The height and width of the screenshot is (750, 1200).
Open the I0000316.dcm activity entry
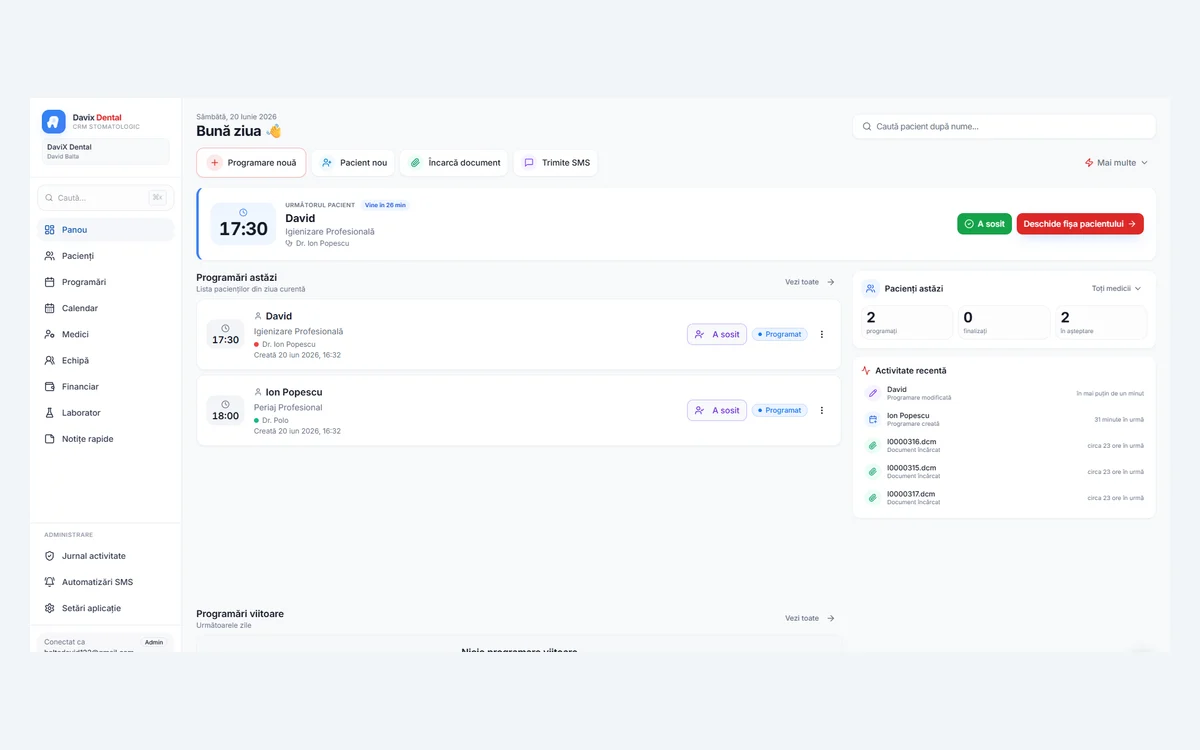pyautogui.click(x=1004, y=445)
